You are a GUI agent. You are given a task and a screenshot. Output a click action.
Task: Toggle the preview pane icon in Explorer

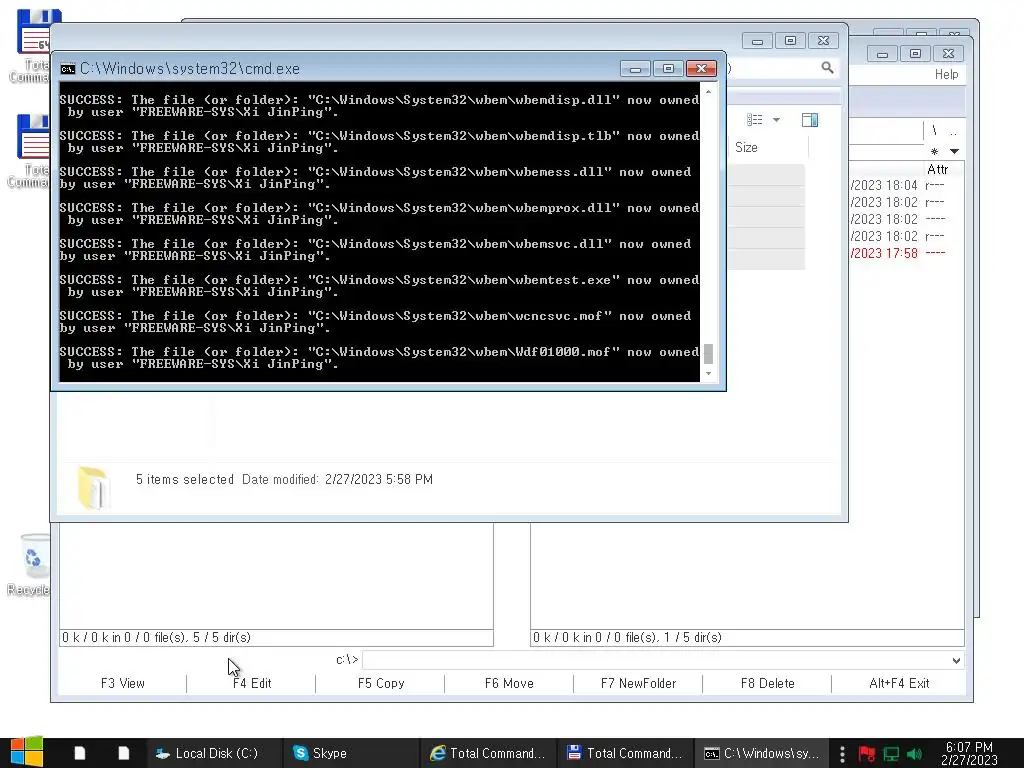(x=810, y=120)
